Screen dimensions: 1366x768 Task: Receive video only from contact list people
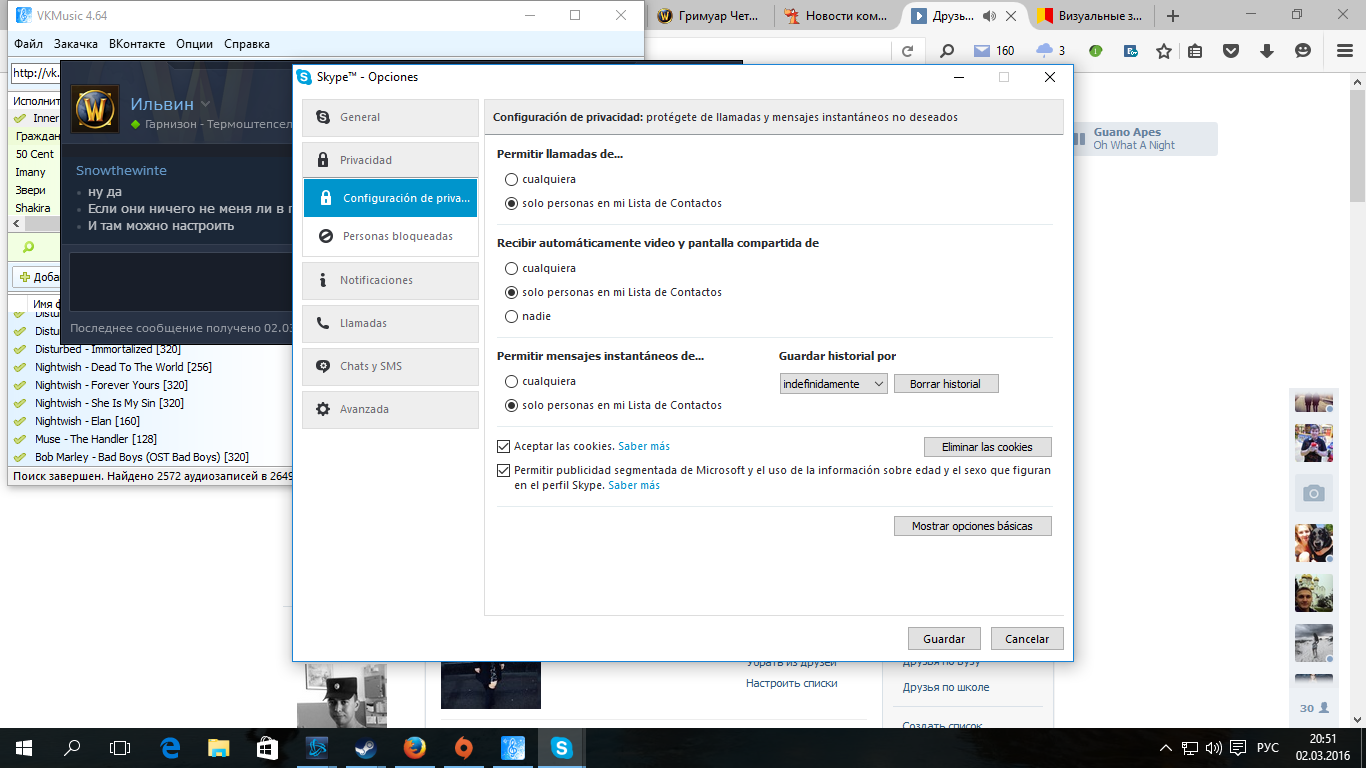(x=512, y=292)
